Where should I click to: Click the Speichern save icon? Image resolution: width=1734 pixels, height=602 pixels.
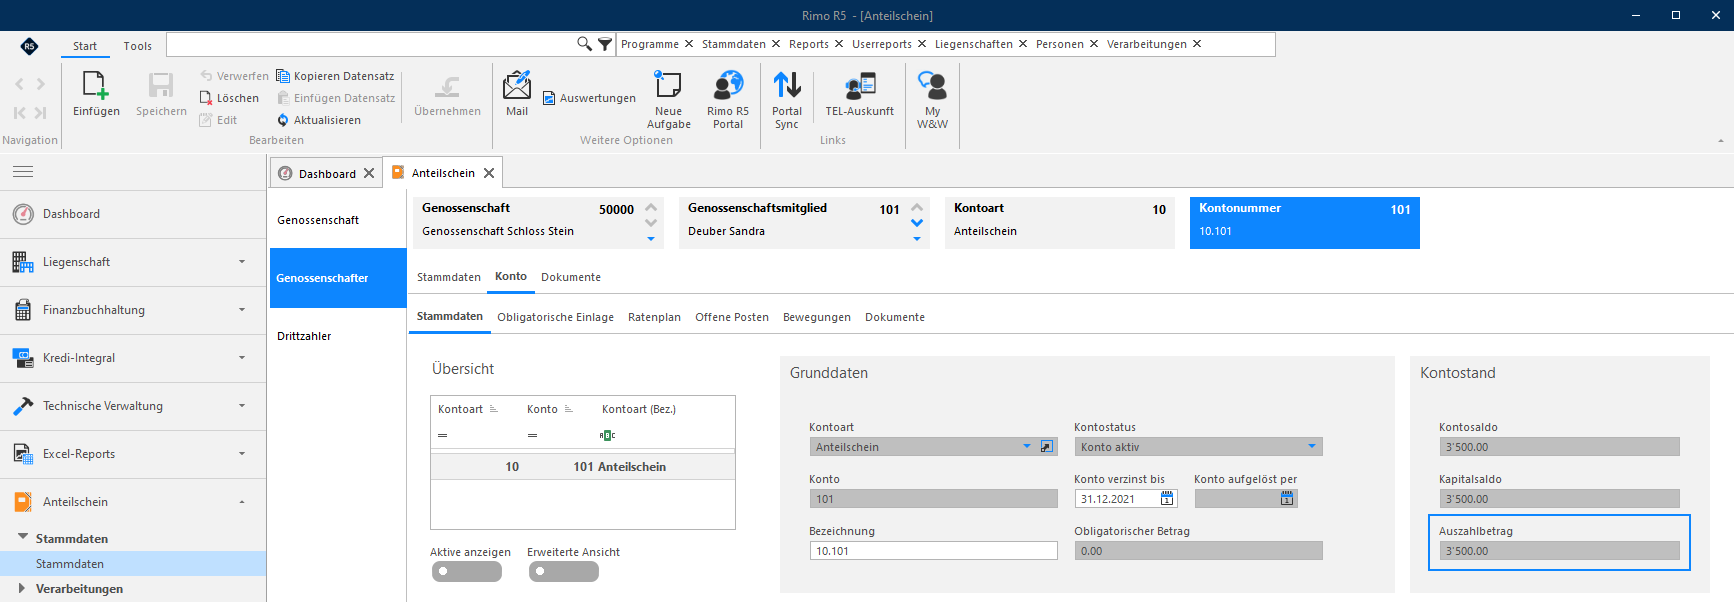[161, 86]
